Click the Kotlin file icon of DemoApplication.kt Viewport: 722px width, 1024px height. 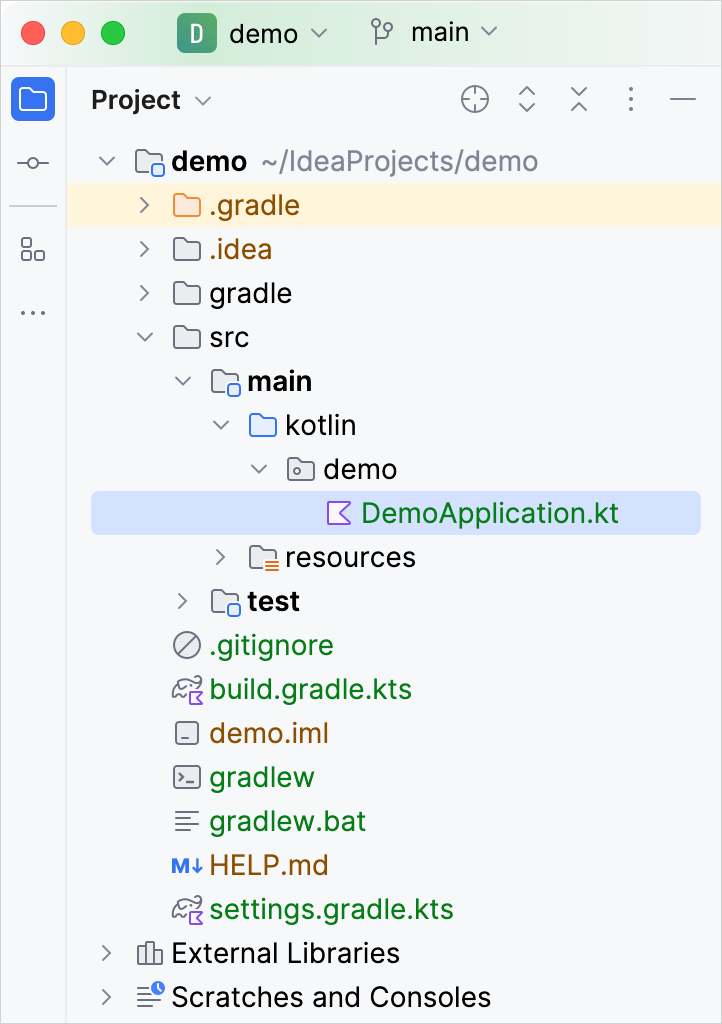pos(339,513)
